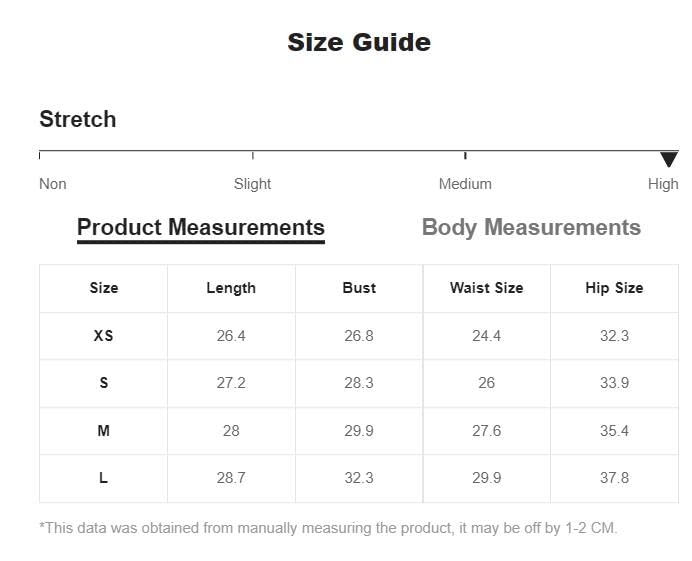Image resolution: width=692 pixels, height=561 pixels.
Task: Select the L size row header
Action: coord(104,478)
